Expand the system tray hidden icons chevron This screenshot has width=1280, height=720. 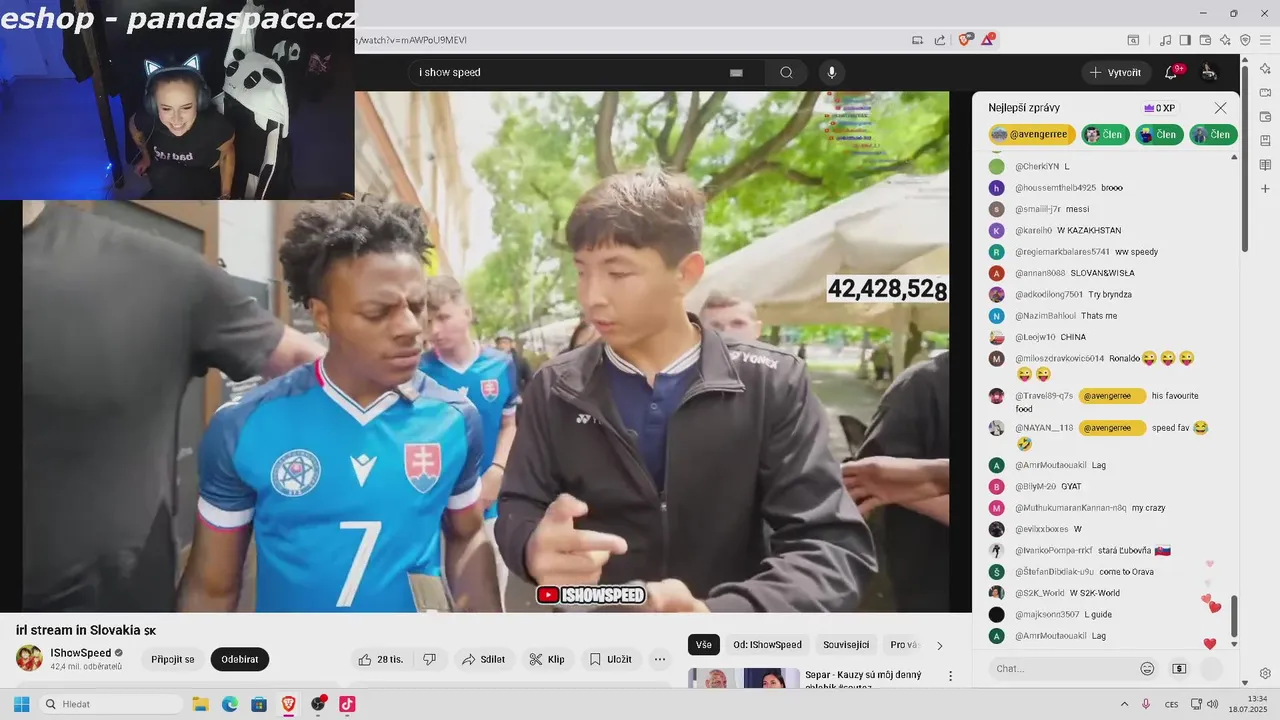[x=1124, y=704]
